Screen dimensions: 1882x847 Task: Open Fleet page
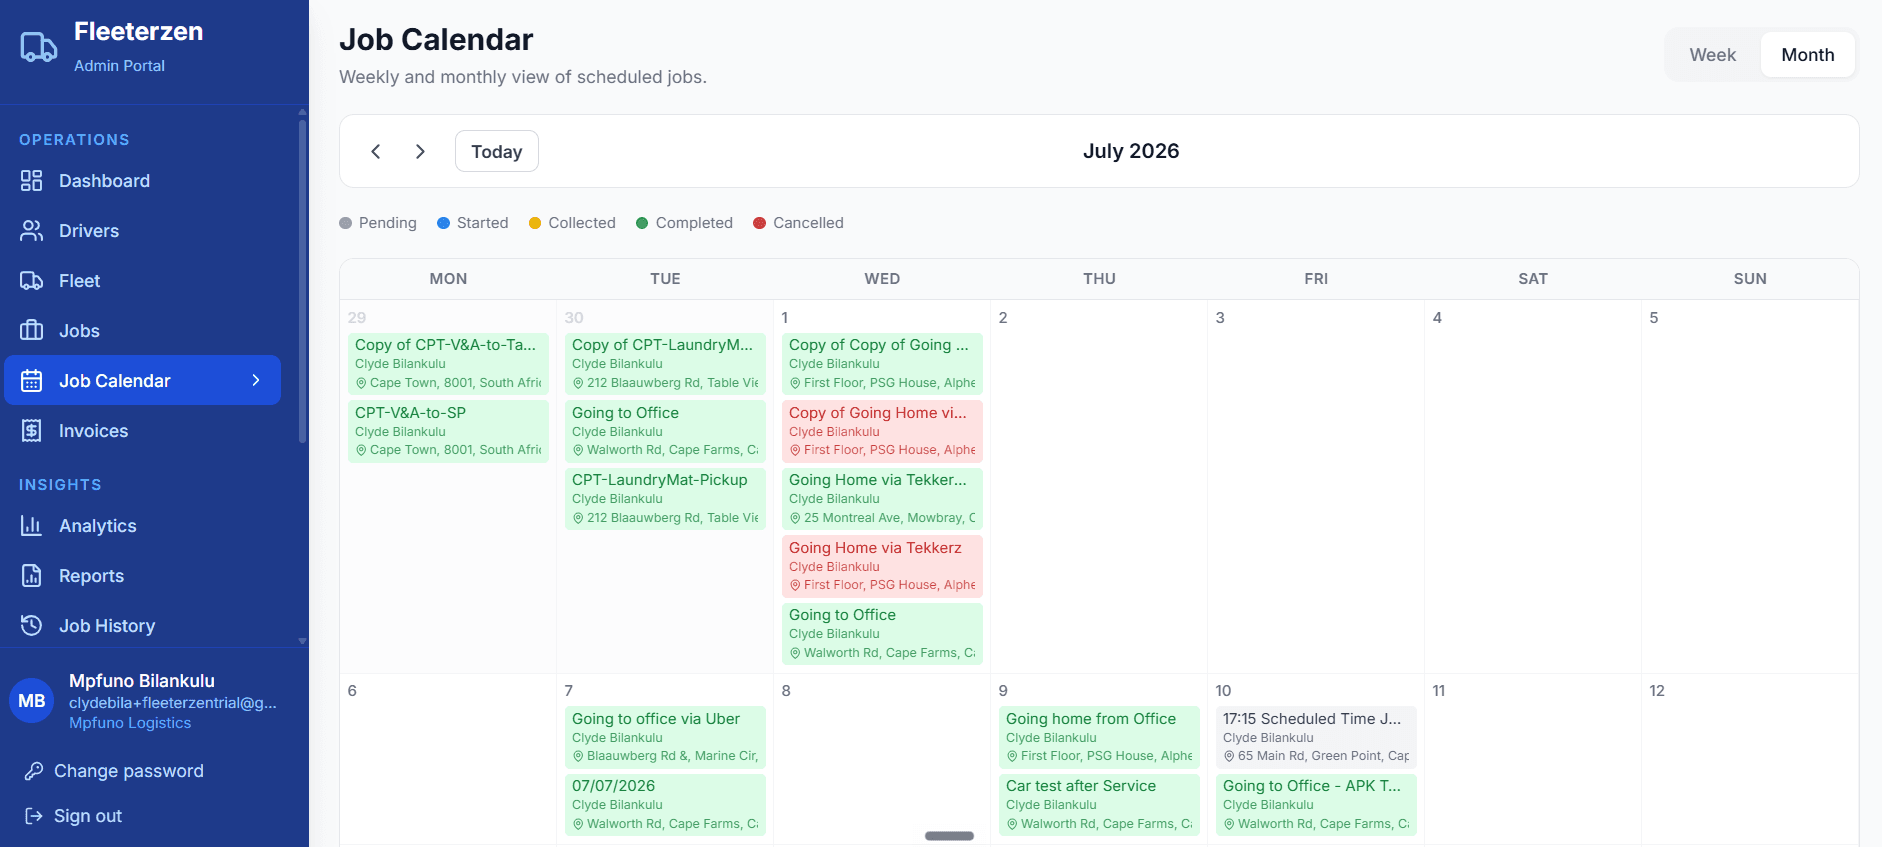click(x=142, y=281)
